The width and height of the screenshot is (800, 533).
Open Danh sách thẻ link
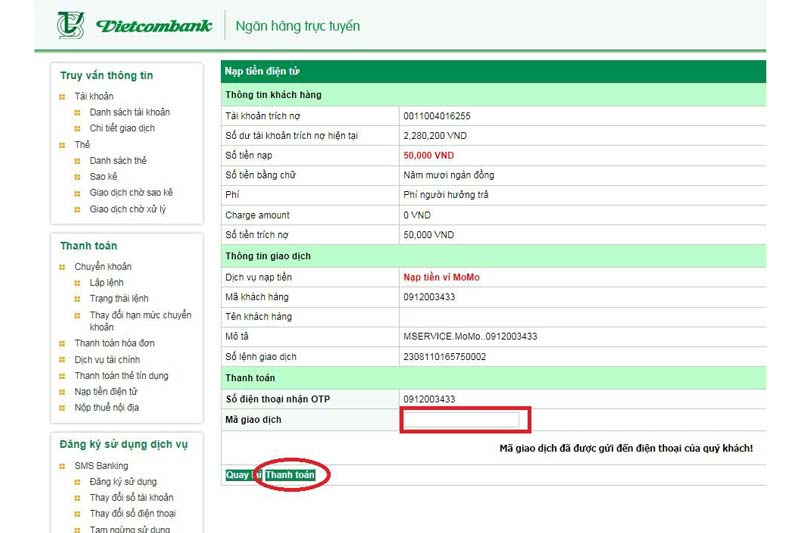118,161
